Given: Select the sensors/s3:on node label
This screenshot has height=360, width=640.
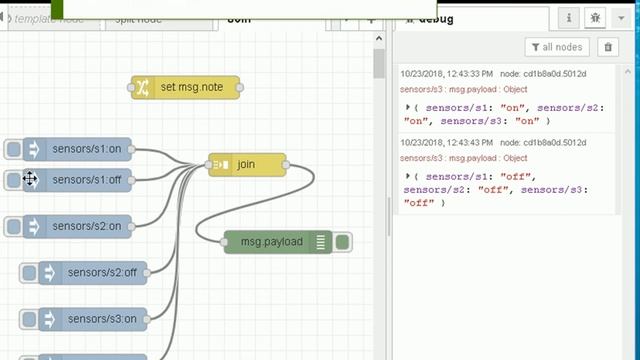Looking at the screenshot, I should pyautogui.click(x=102, y=319).
